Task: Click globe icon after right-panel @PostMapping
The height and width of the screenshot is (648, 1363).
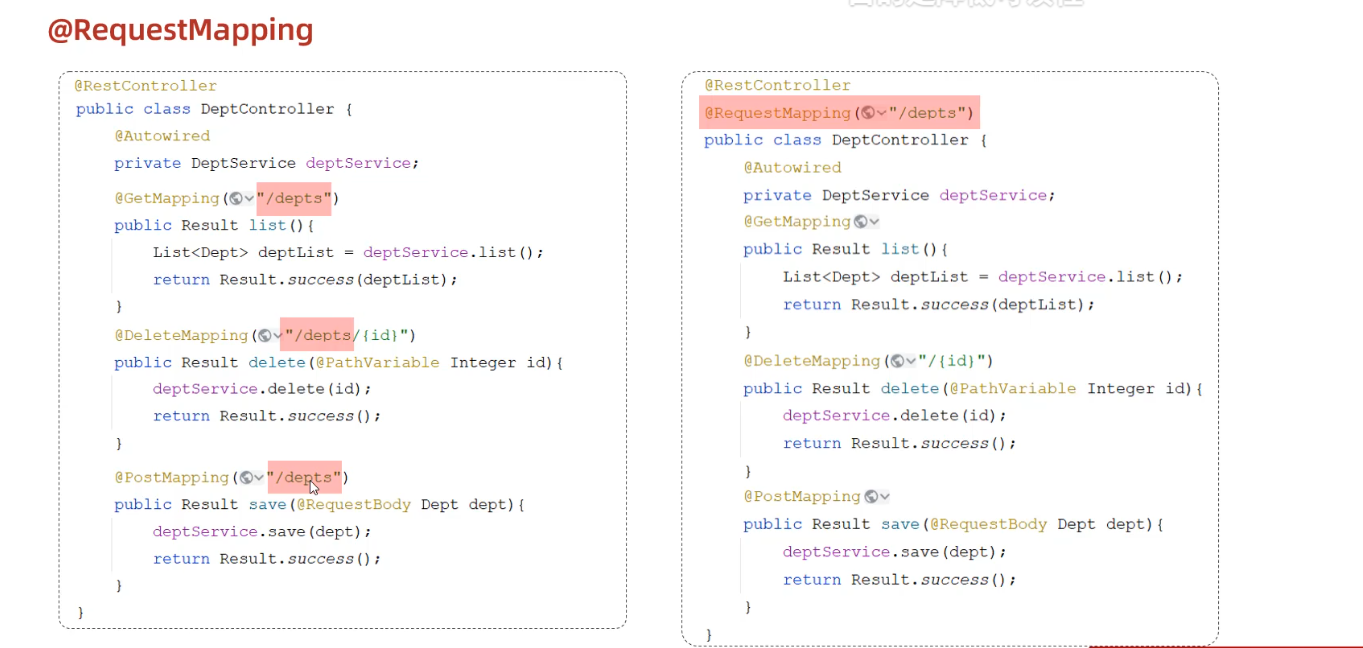Action: pyautogui.click(x=871, y=496)
